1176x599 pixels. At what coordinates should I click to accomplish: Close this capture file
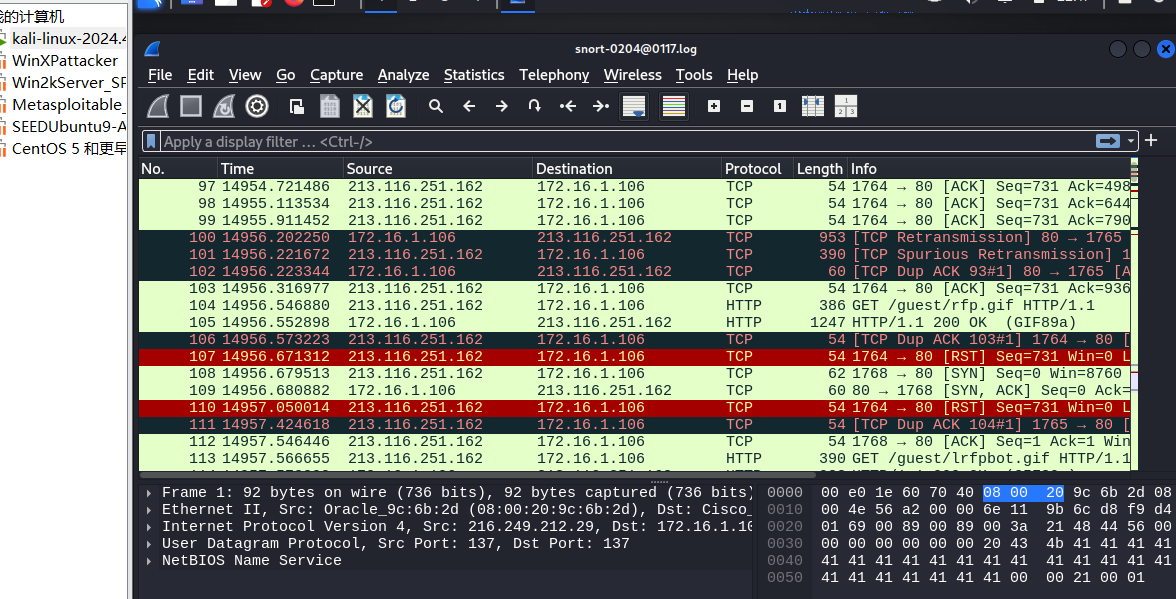363,106
